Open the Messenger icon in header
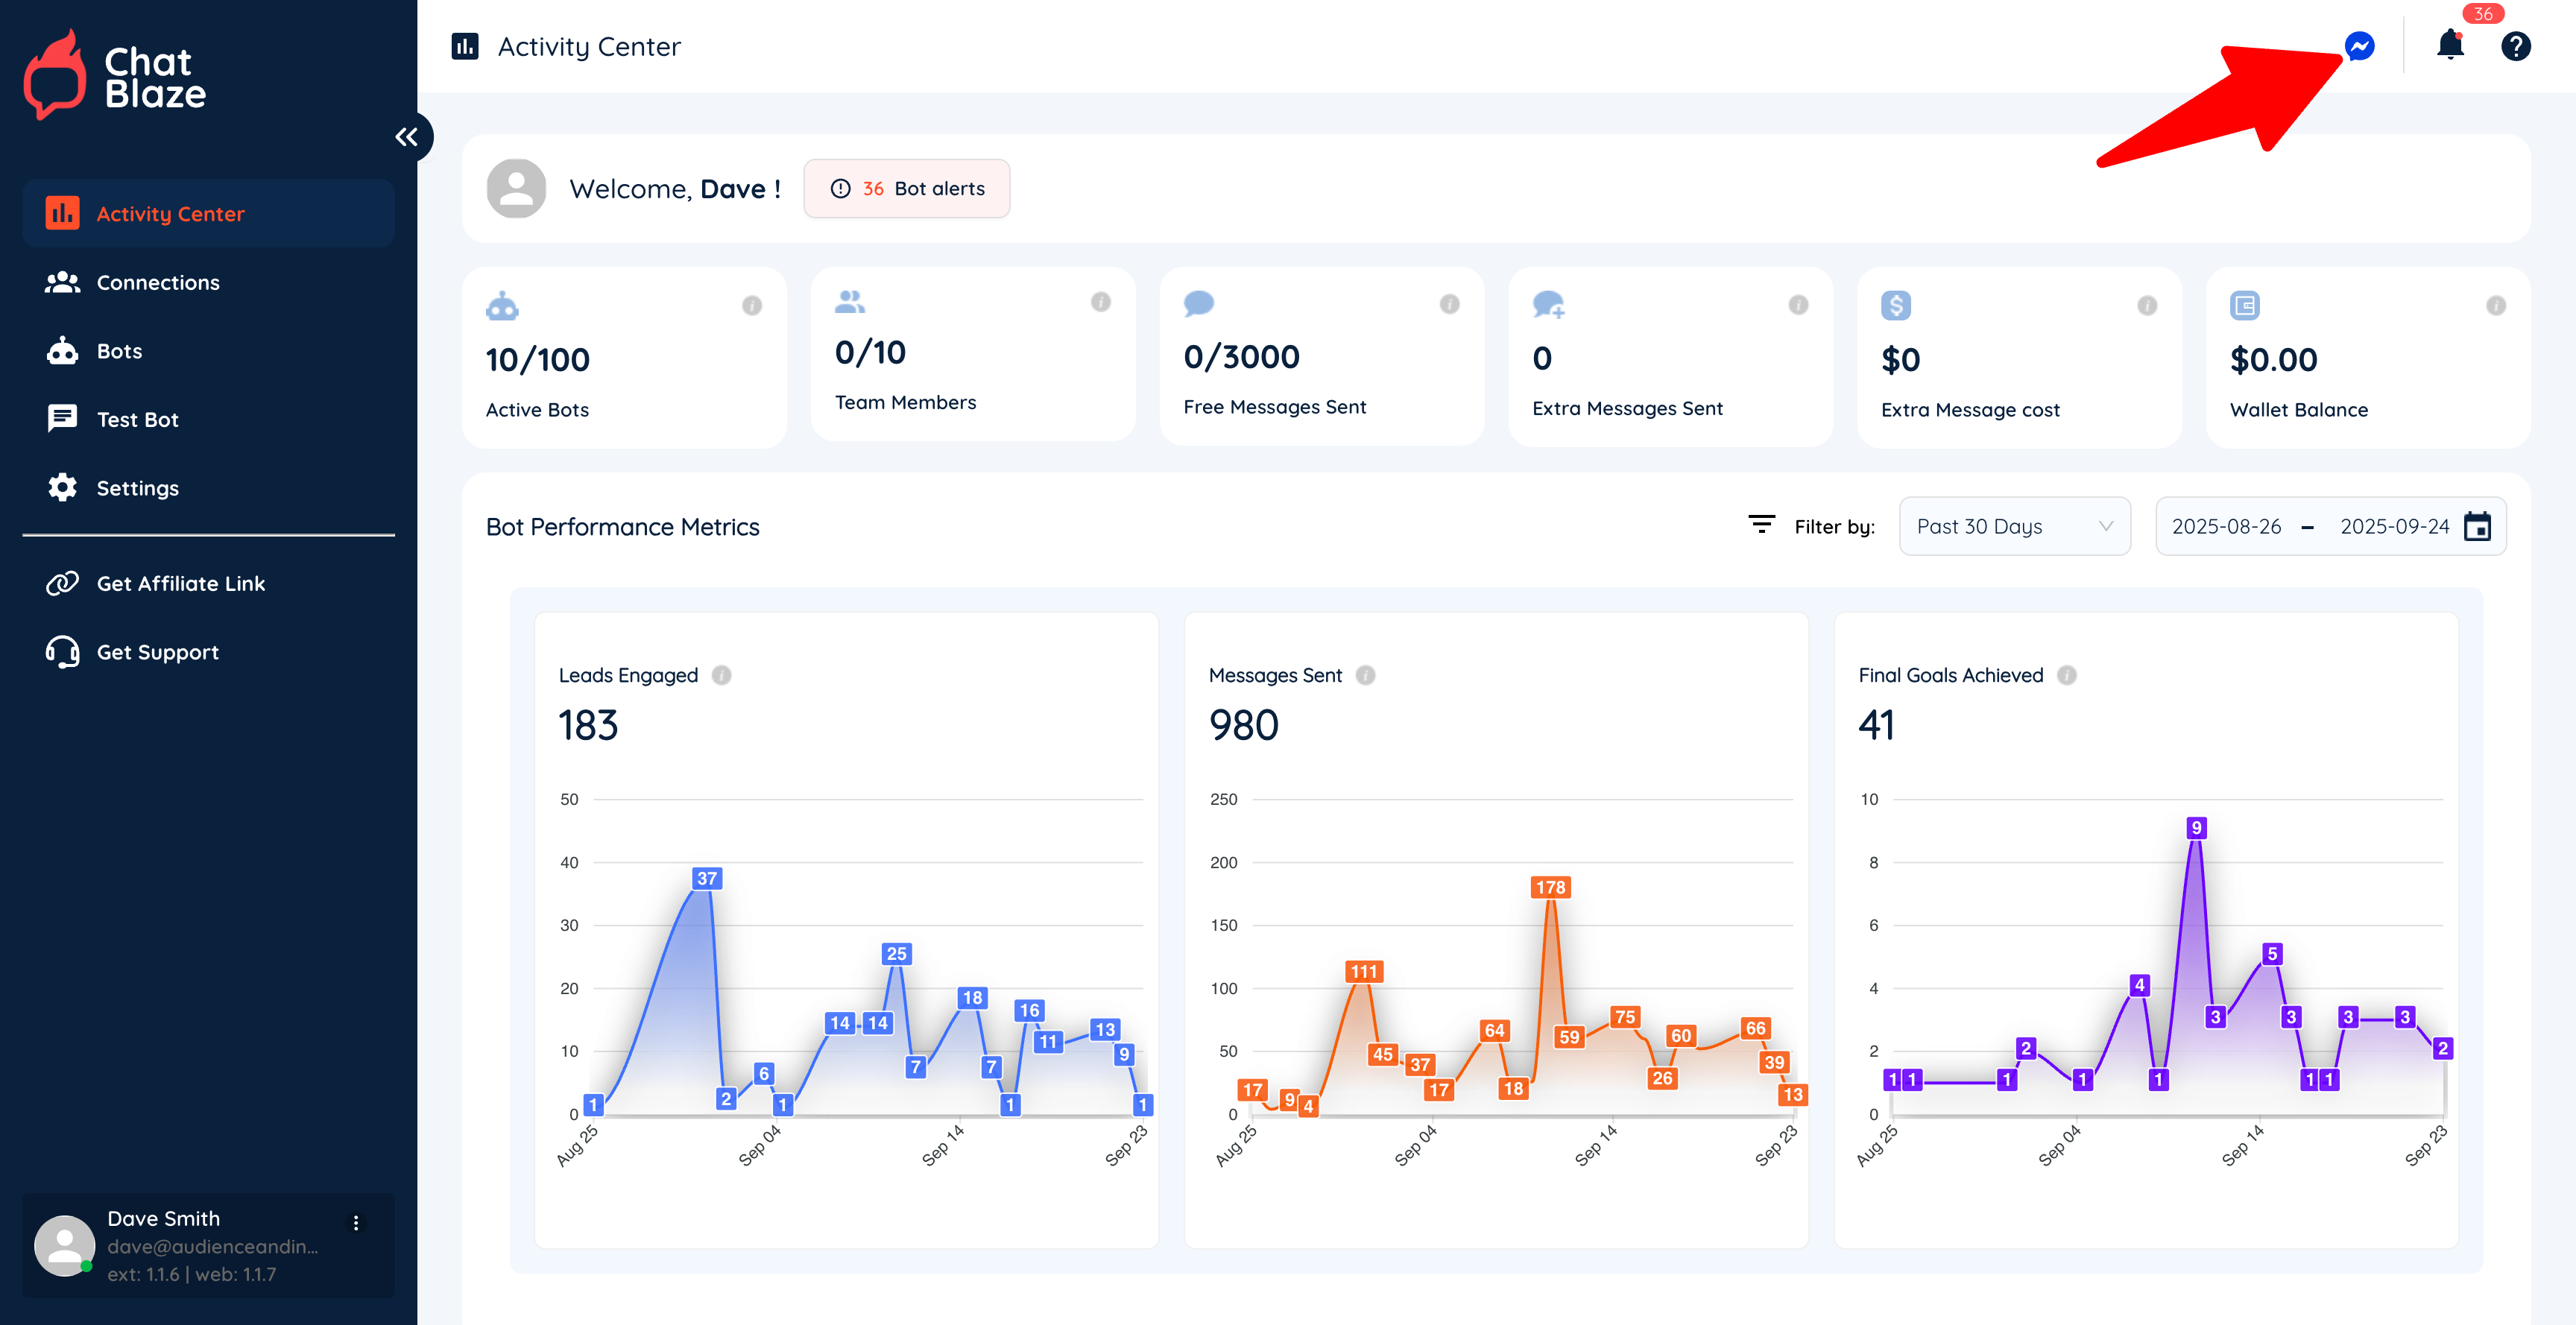This screenshot has height=1325, width=2576. click(x=2359, y=46)
